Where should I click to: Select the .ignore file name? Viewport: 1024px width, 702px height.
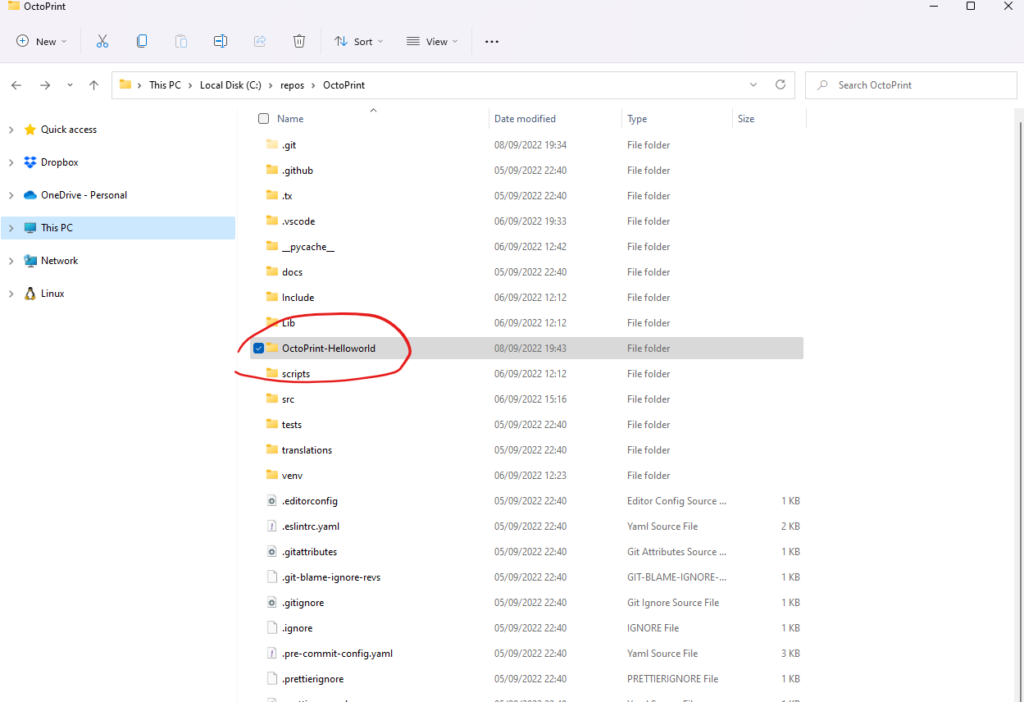(297, 628)
